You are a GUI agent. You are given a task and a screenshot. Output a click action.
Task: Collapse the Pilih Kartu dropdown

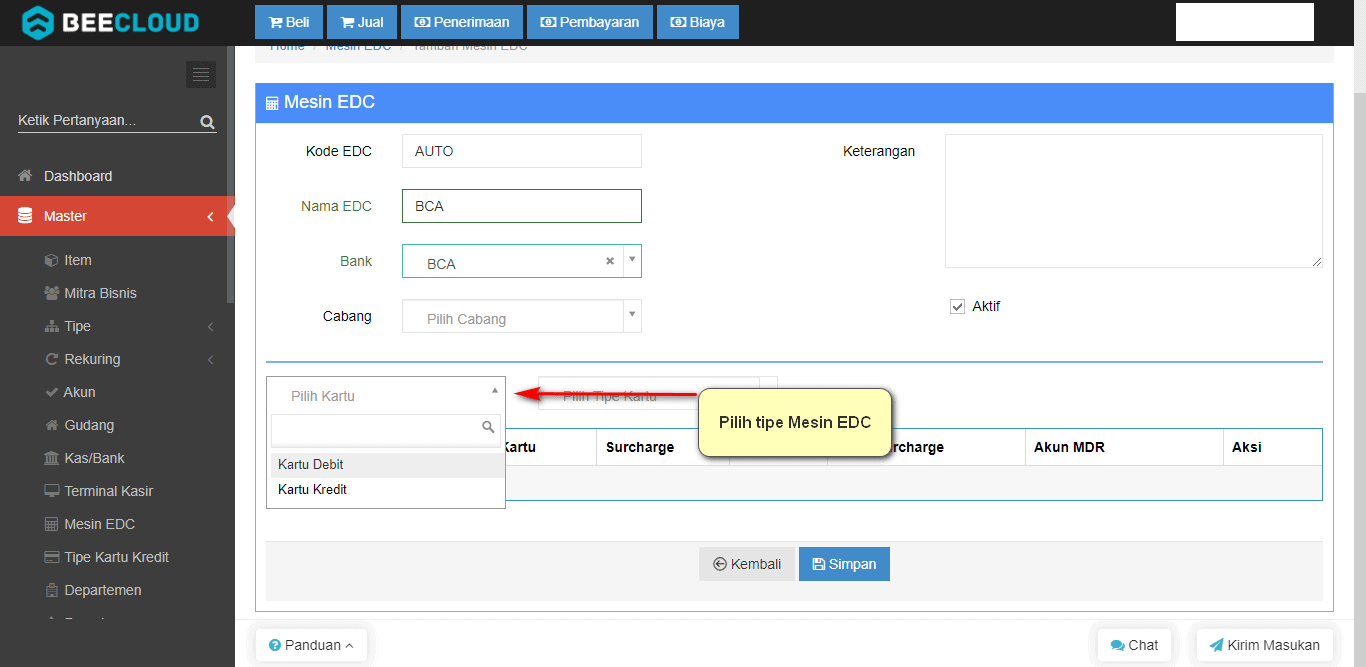pos(494,391)
